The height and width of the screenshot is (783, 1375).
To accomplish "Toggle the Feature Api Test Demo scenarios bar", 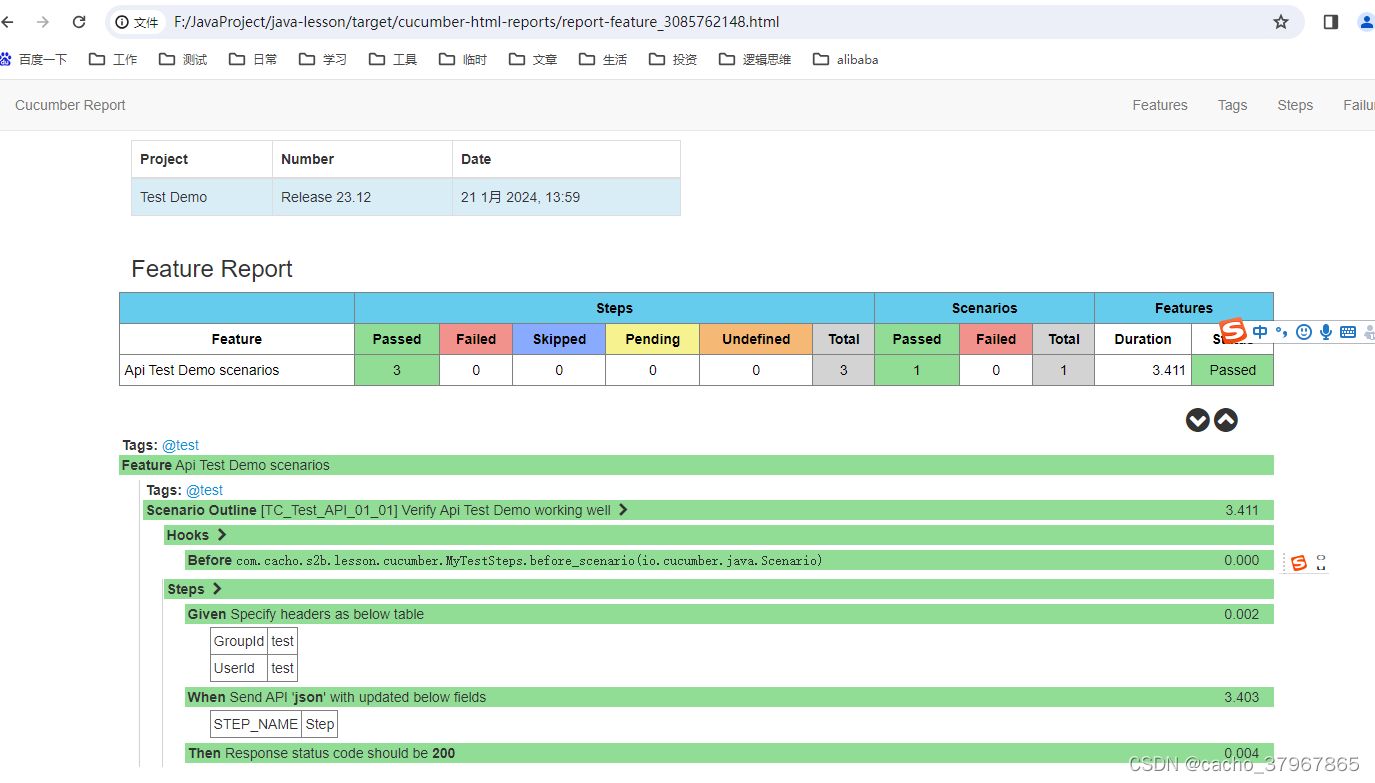I will (696, 465).
